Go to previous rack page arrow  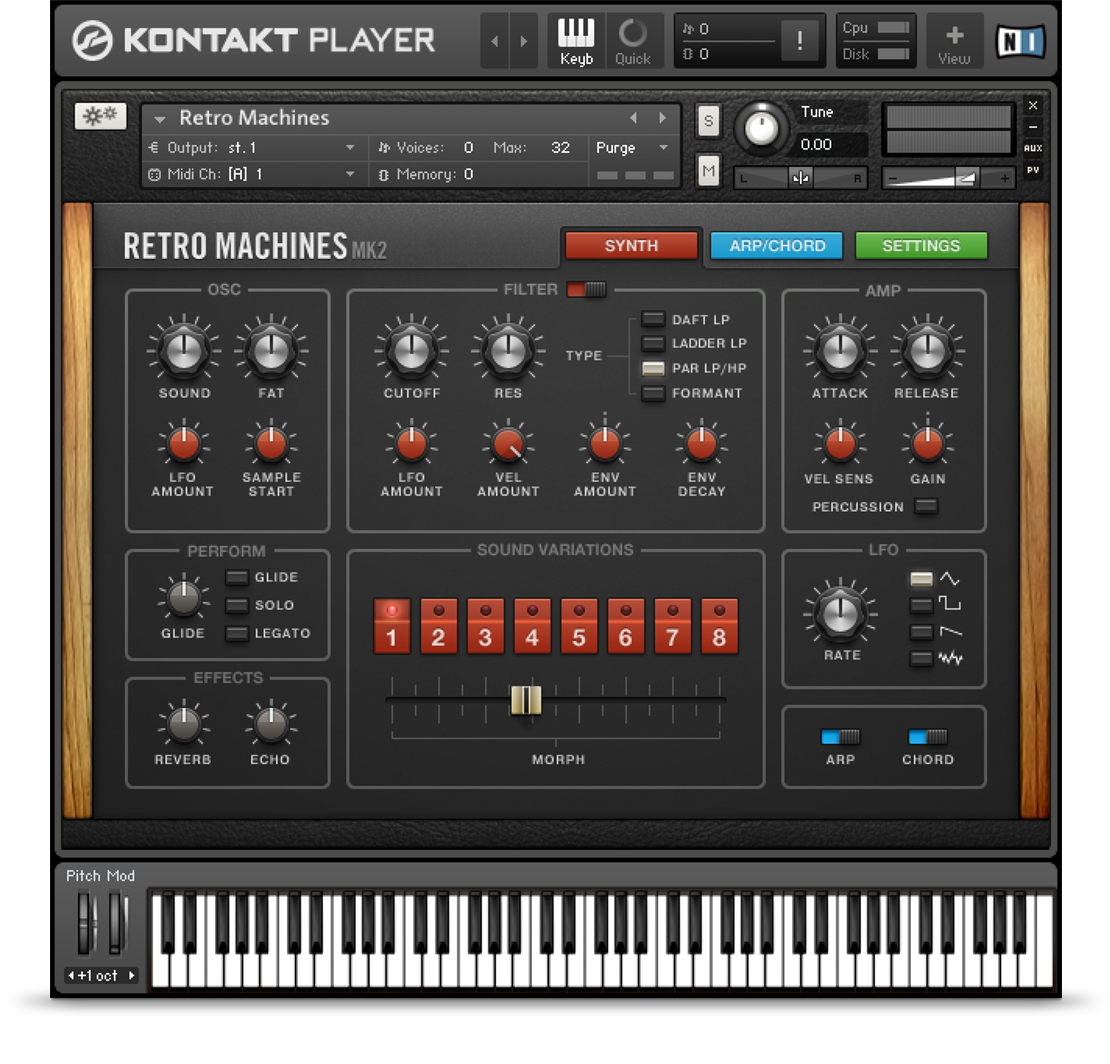click(x=495, y=41)
